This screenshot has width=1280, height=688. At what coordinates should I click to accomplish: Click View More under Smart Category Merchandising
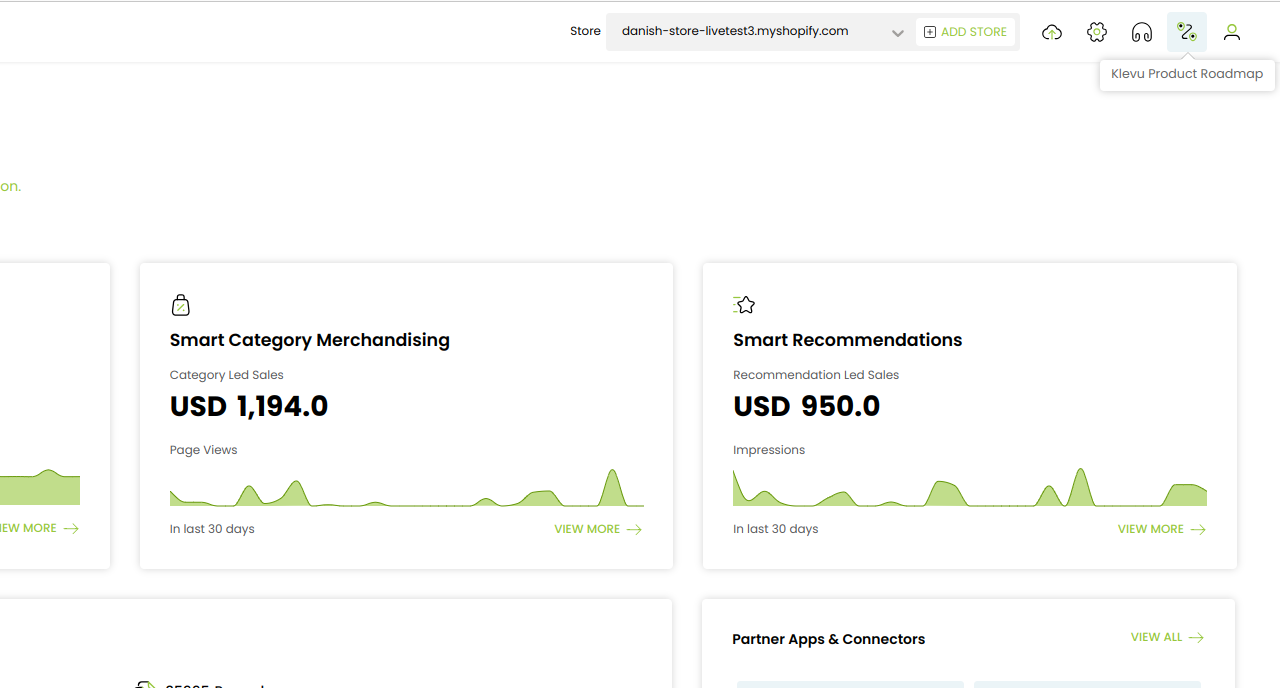[x=598, y=529]
